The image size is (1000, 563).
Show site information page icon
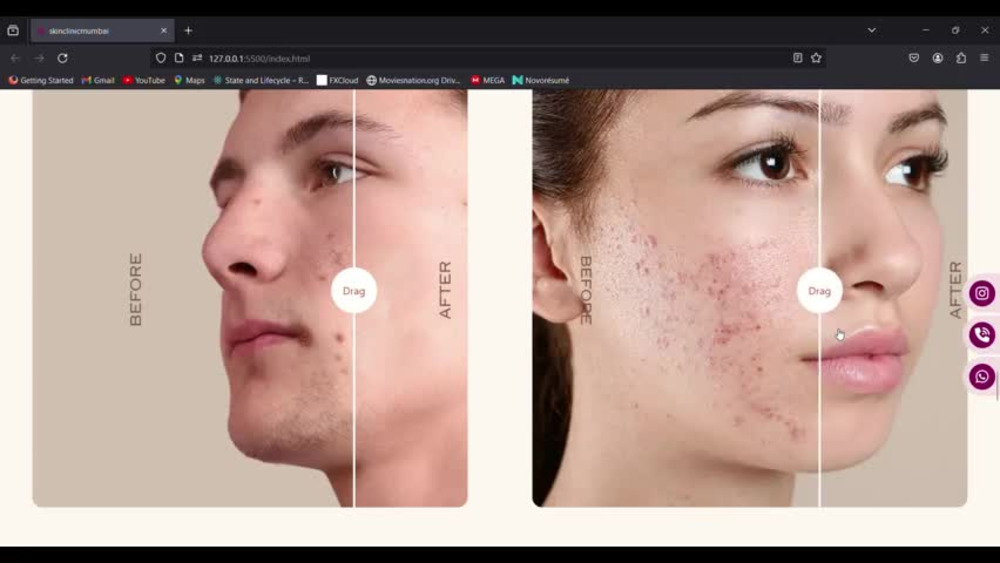pos(179,58)
